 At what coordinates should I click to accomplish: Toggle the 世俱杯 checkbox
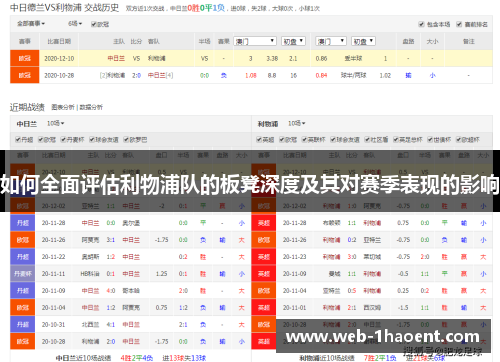430,139
